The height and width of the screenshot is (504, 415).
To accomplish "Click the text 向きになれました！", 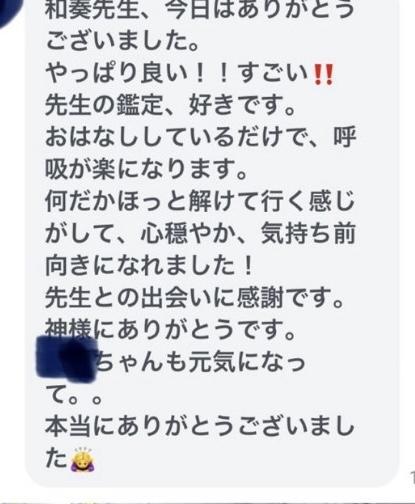I will (149, 266).
